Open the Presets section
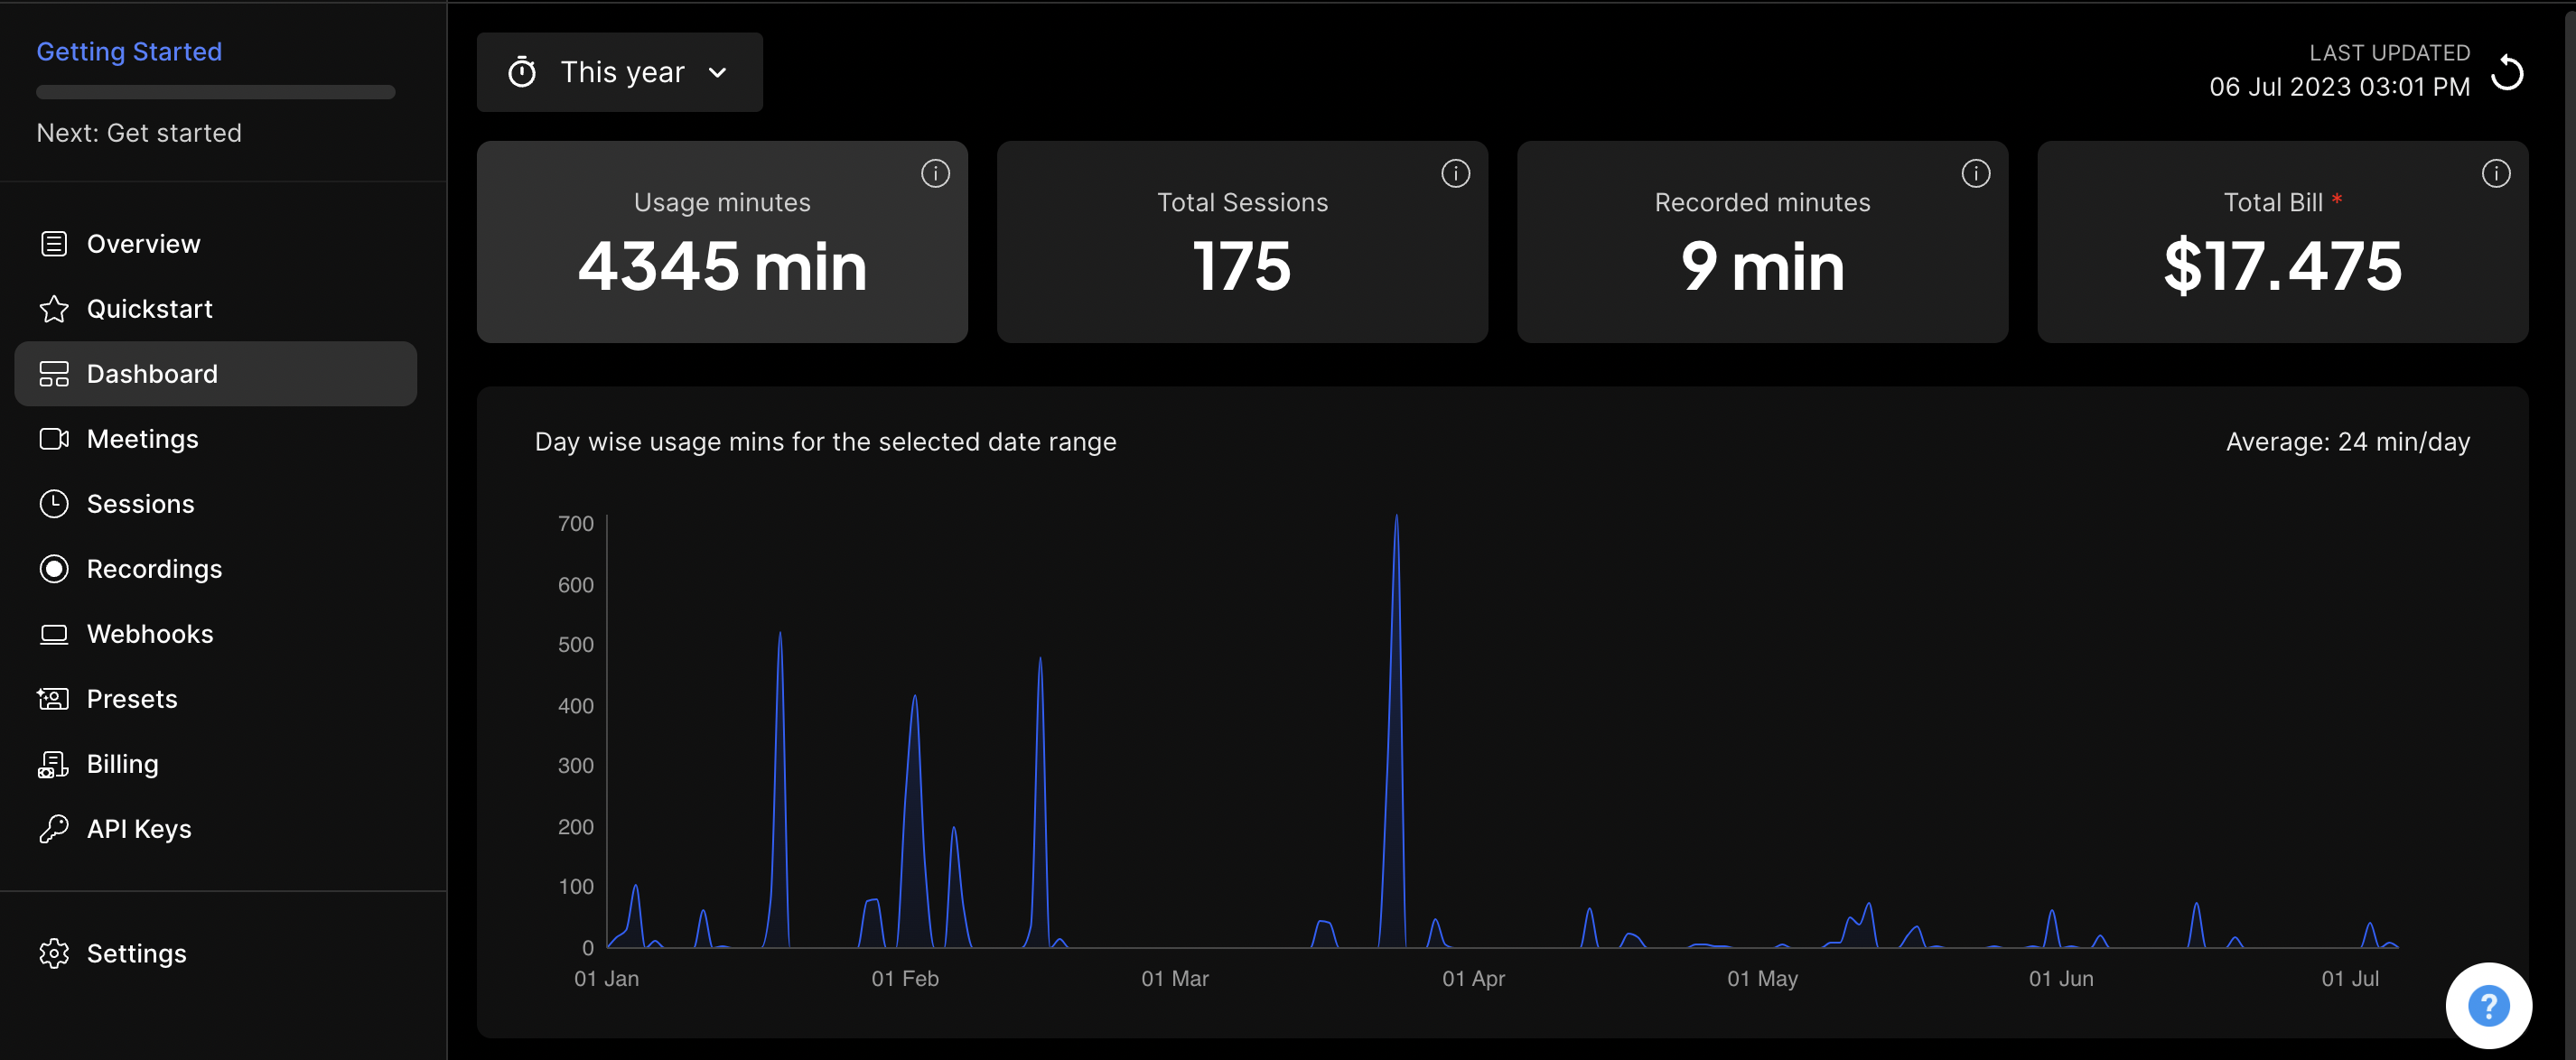Viewport: 2576px width, 1060px height. pyautogui.click(x=132, y=697)
